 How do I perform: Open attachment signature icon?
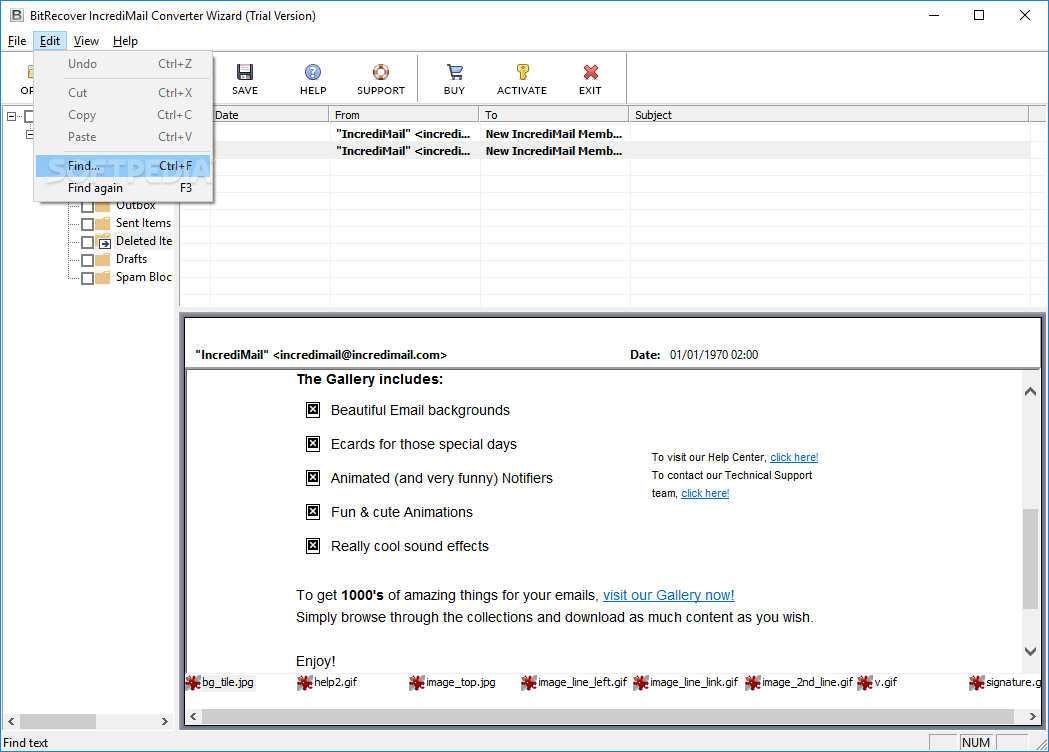point(977,682)
